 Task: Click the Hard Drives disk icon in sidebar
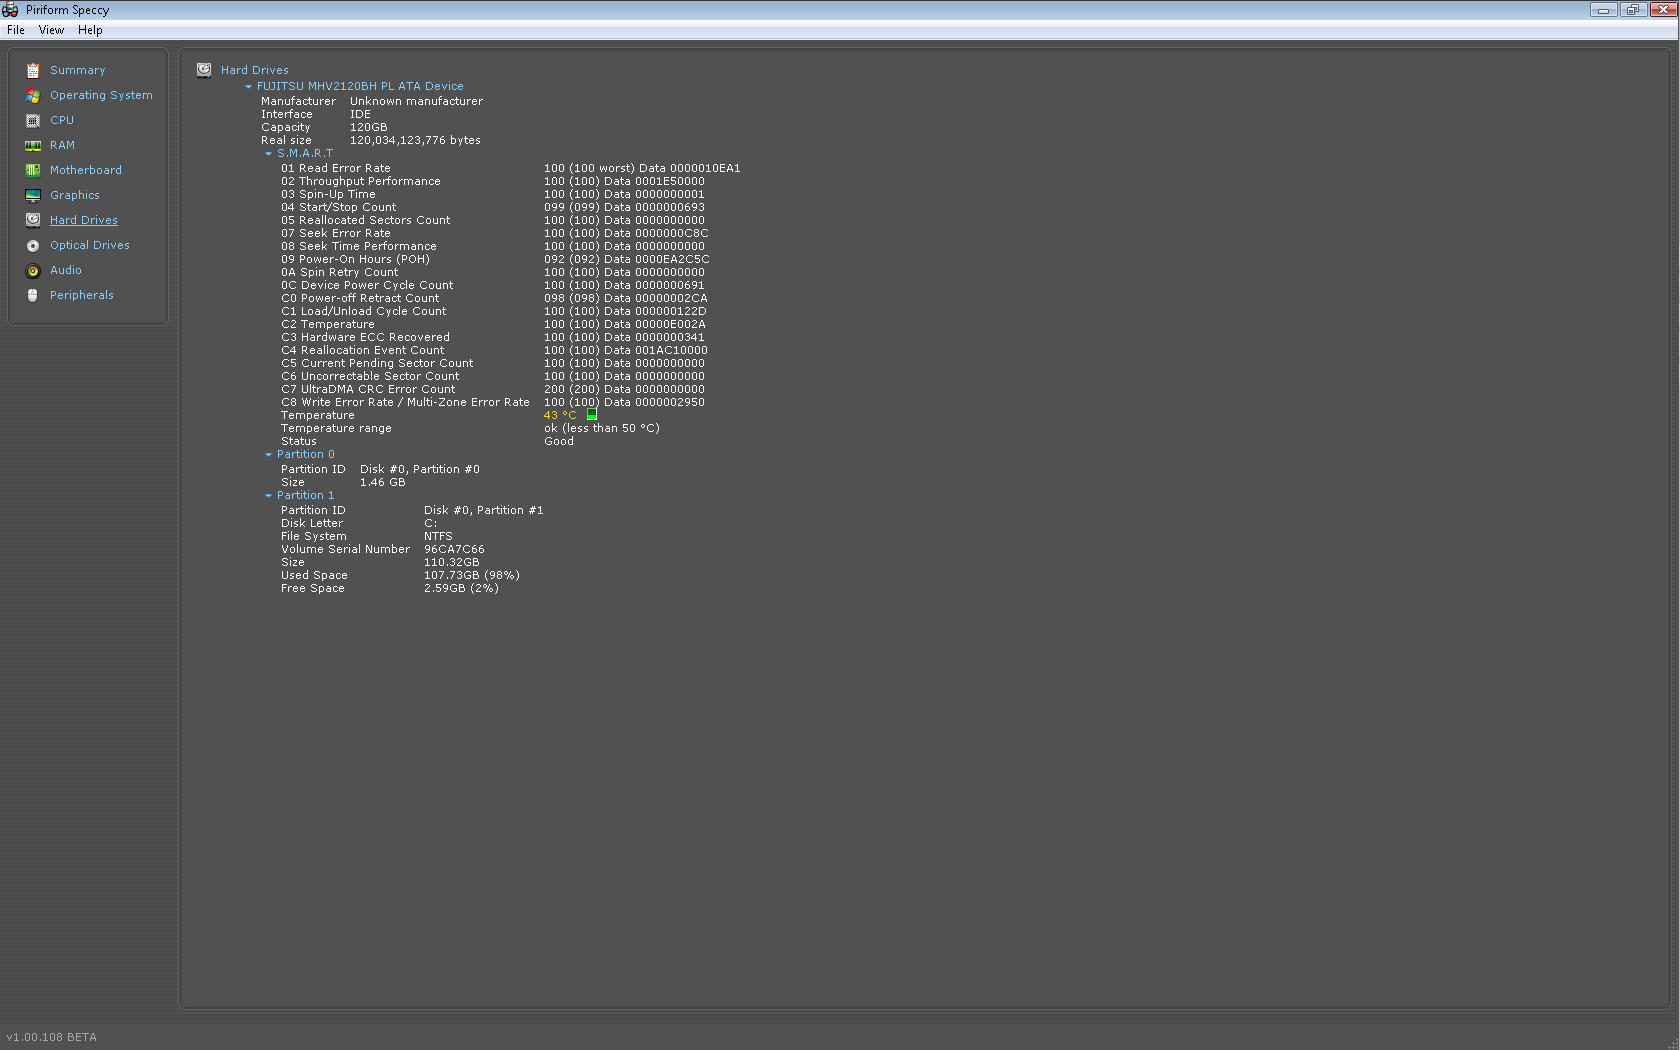coord(33,220)
